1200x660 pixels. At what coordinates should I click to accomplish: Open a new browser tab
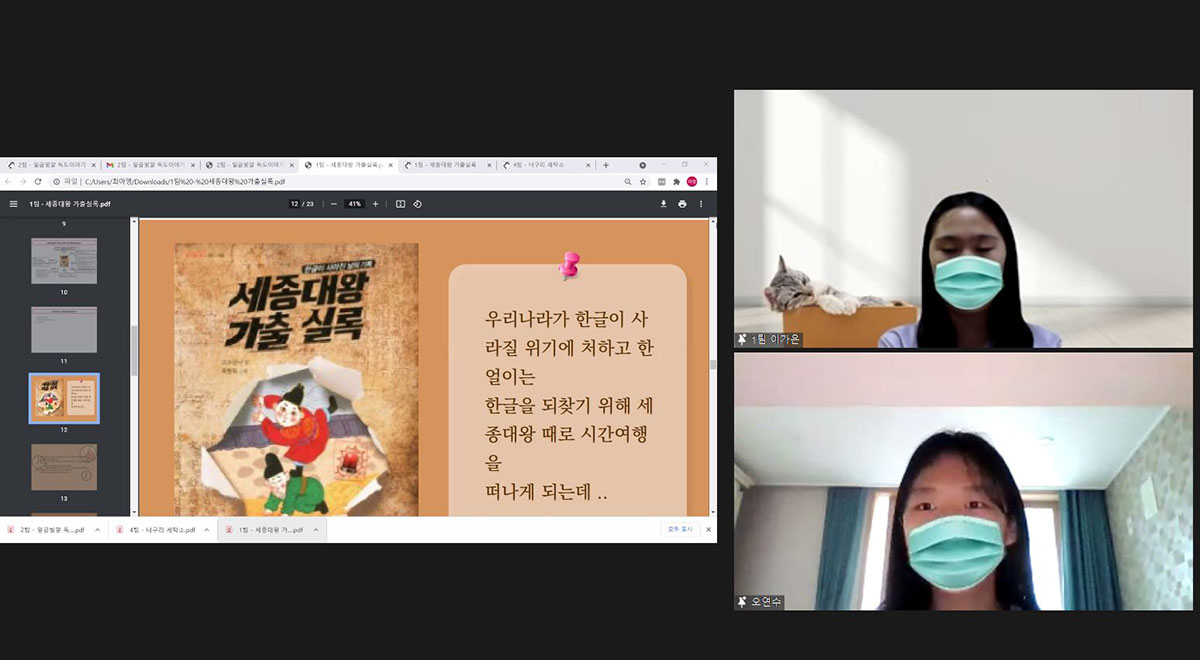(606, 165)
